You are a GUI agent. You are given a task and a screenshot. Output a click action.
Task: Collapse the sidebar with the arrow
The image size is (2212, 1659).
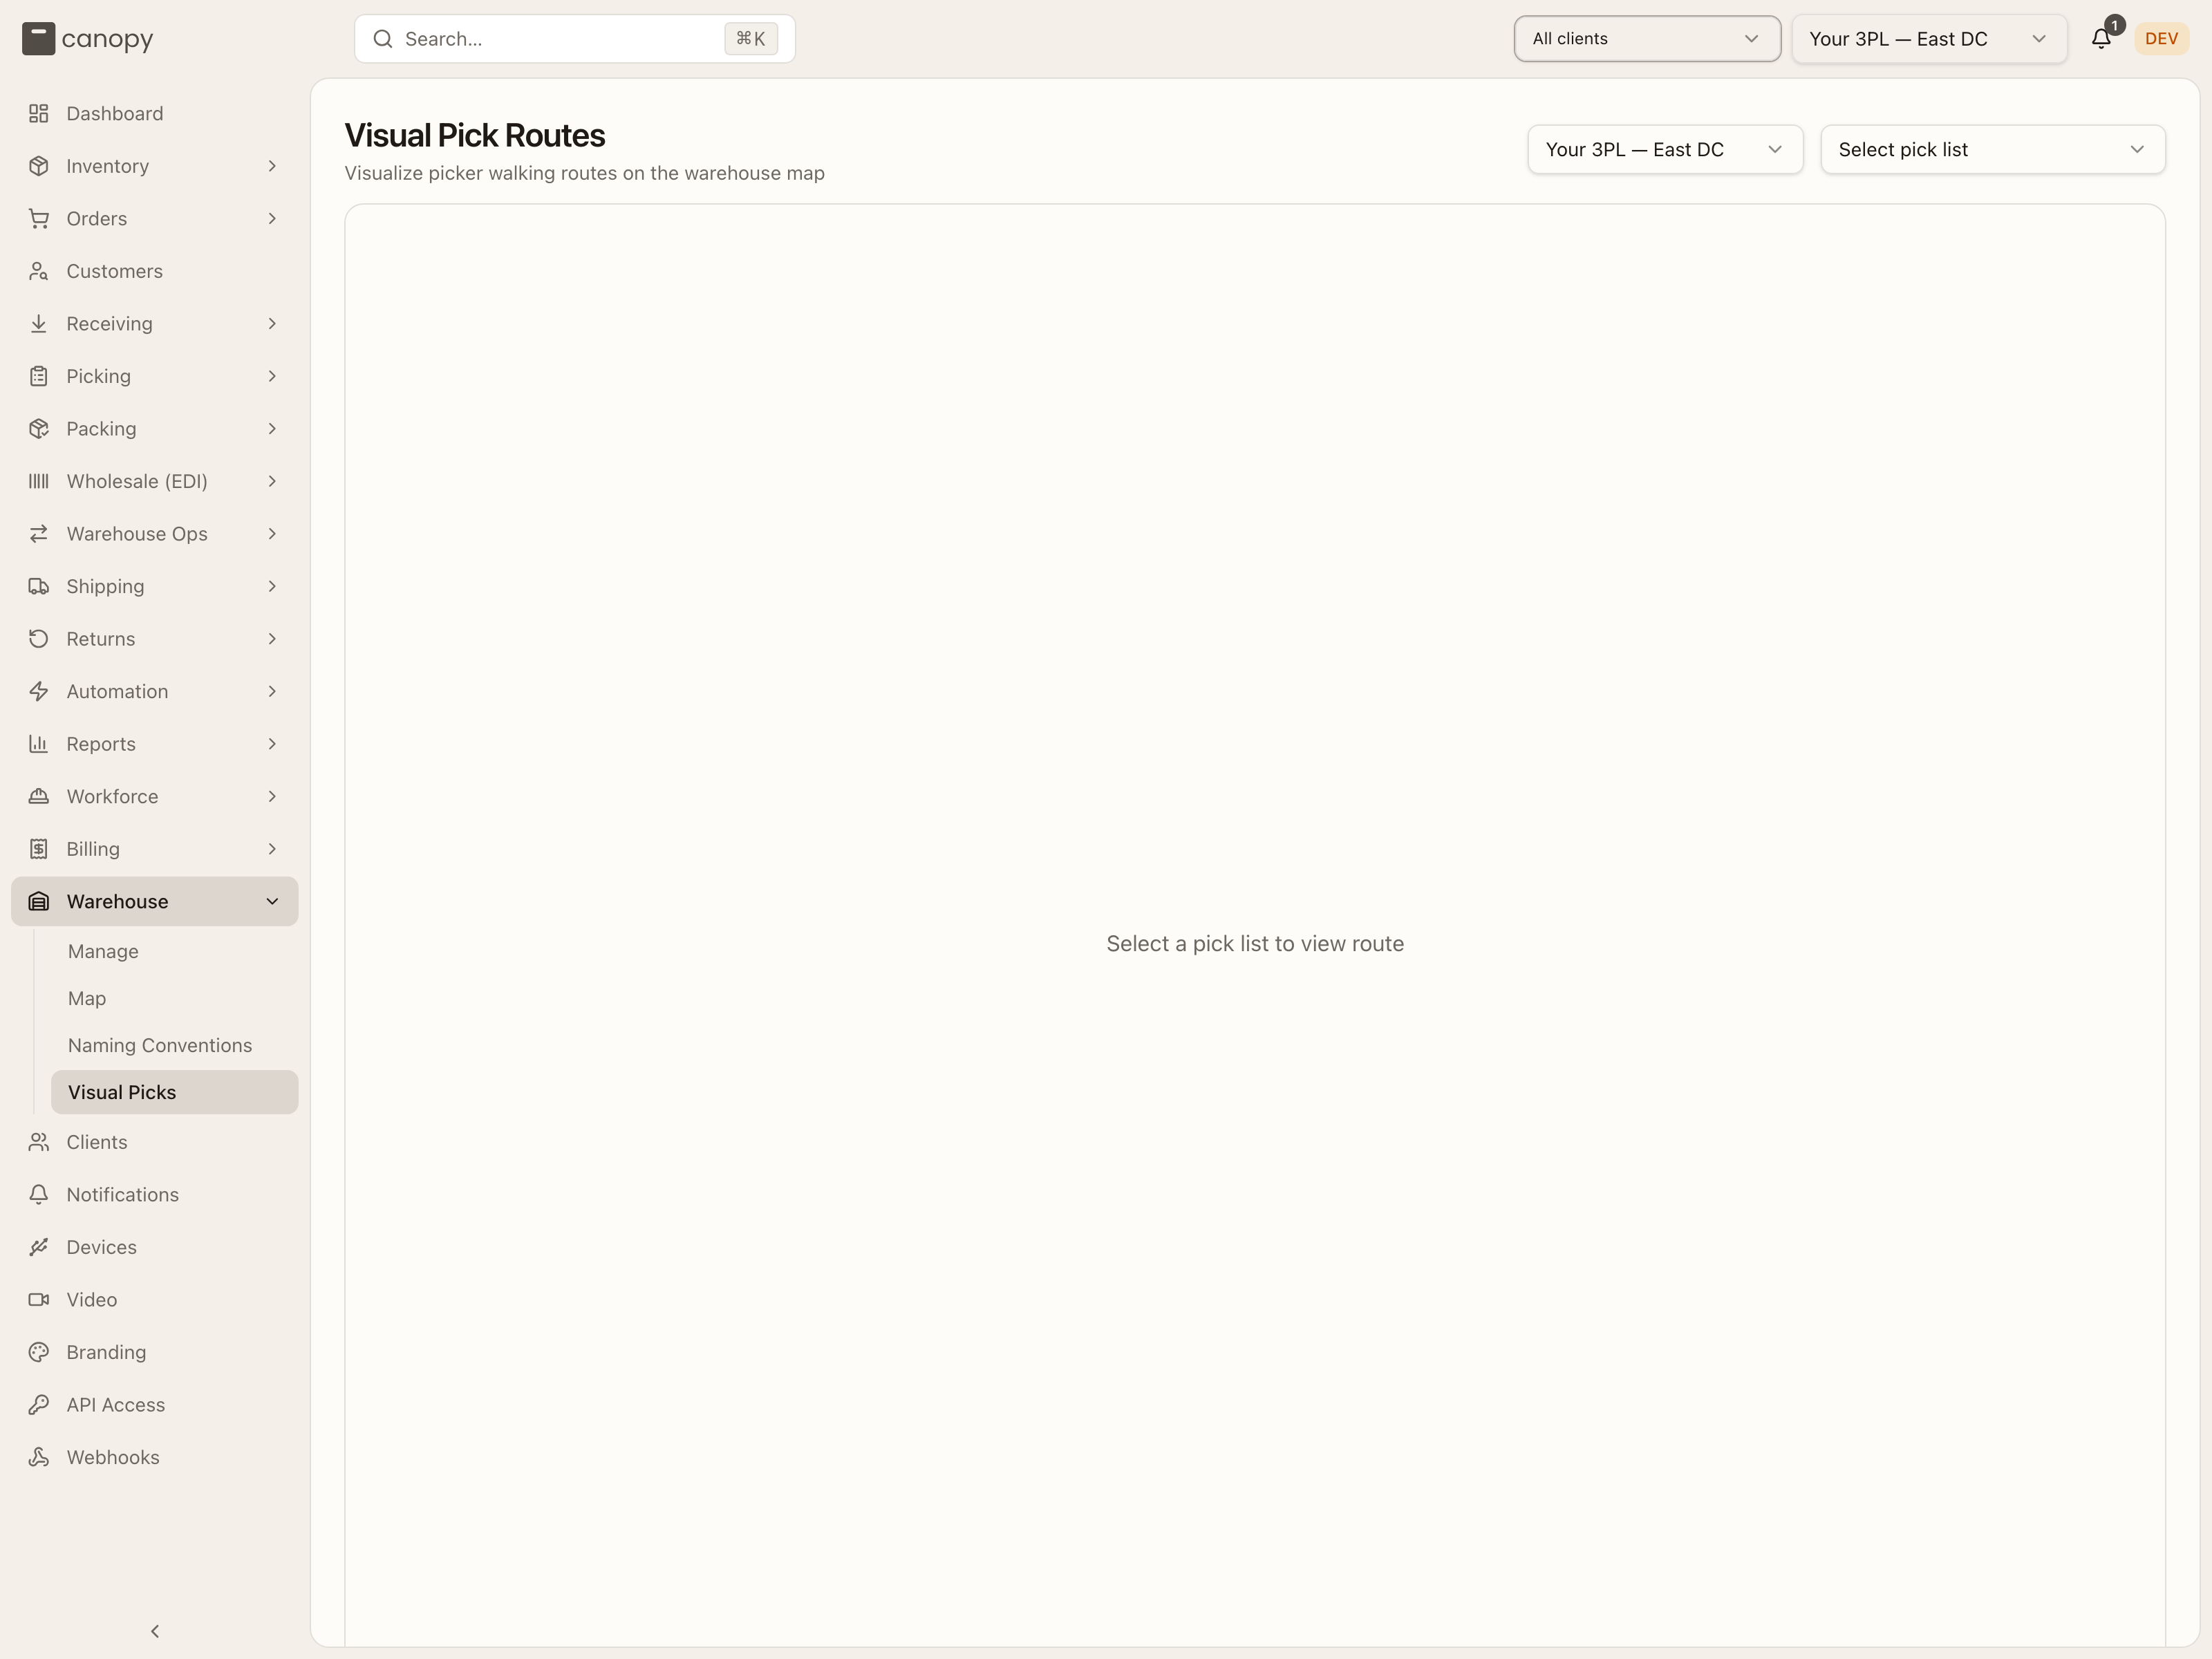155,1631
